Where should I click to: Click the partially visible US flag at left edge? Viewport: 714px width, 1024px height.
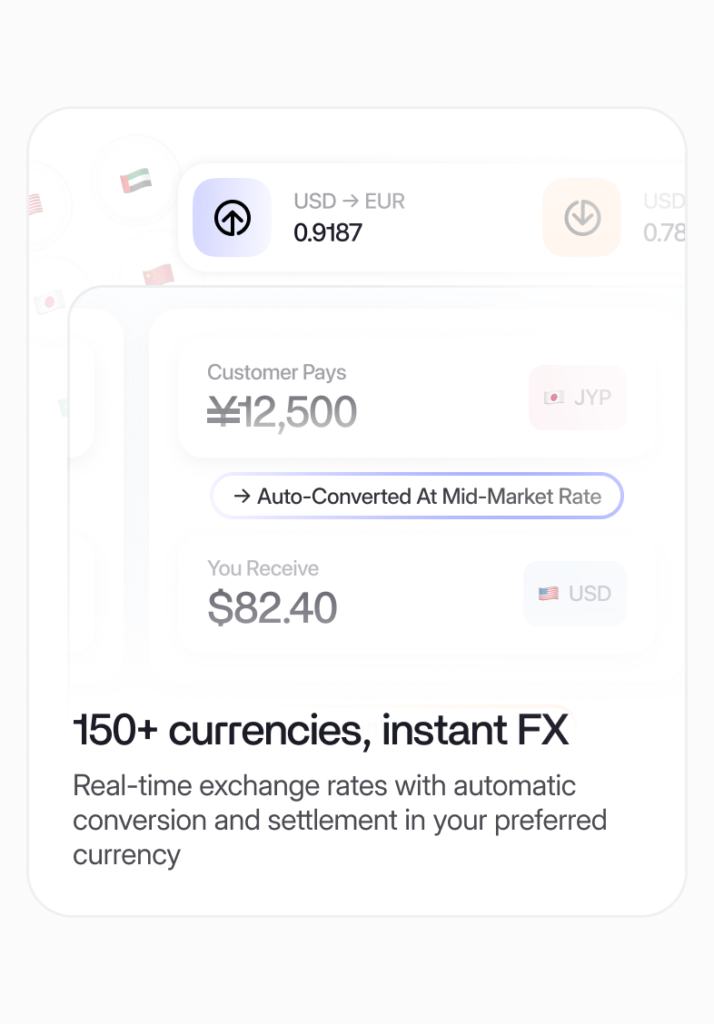tap(35, 205)
